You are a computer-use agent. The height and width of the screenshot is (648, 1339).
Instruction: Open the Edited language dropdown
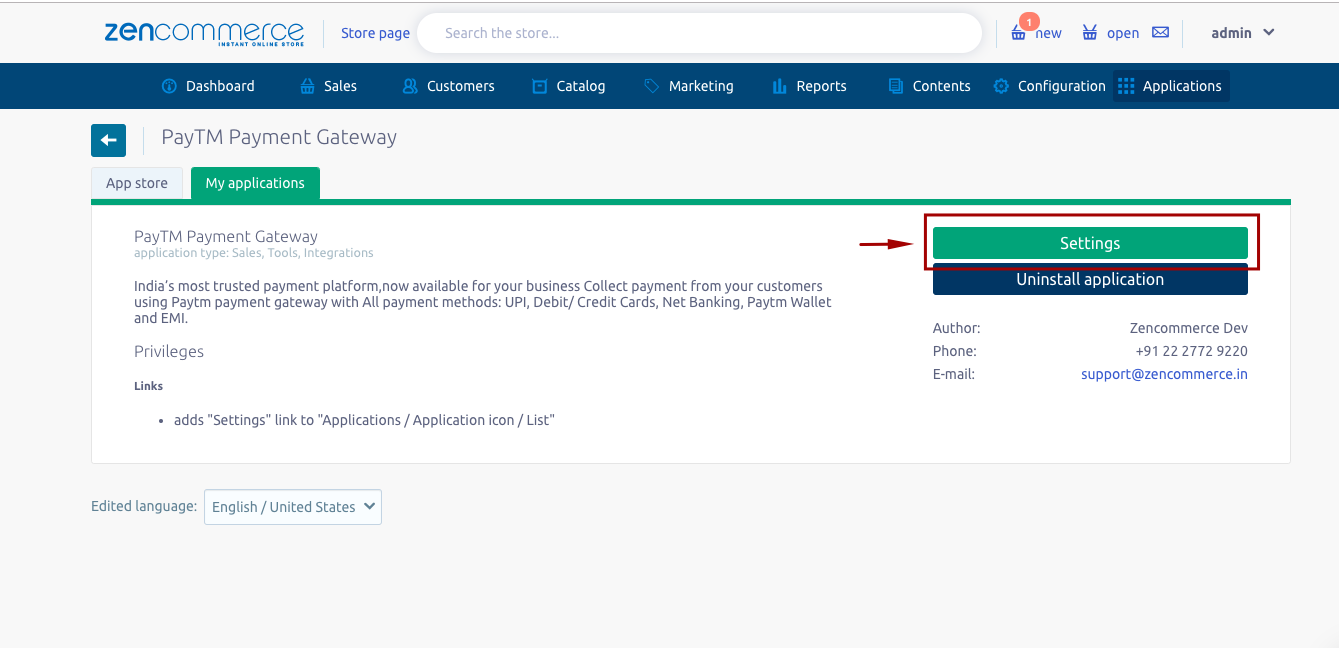click(x=293, y=507)
